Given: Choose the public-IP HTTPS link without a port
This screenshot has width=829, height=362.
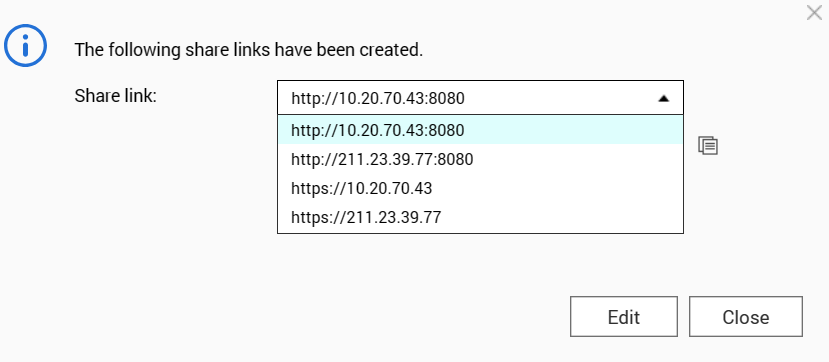Looking at the screenshot, I should click(x=480, y=217).
